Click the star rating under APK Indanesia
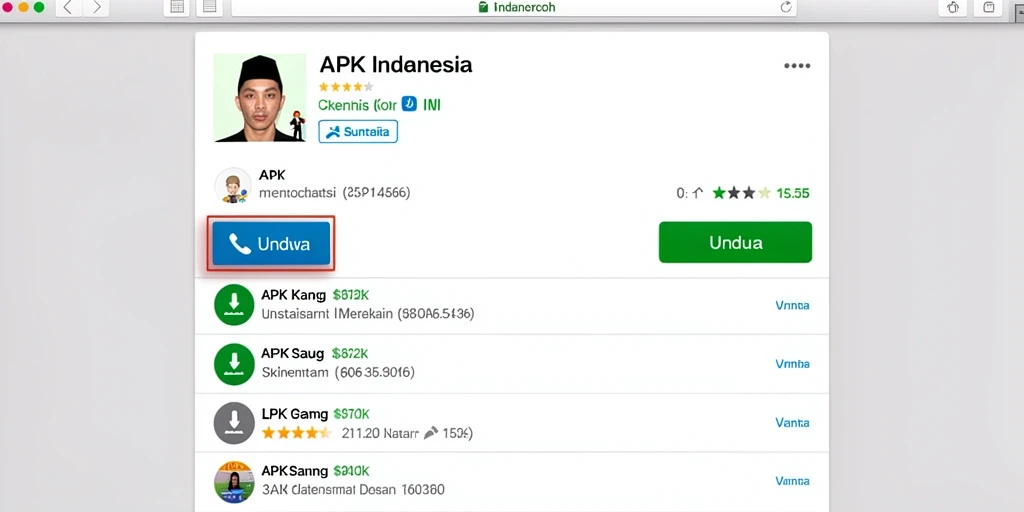The width and height of the screenshot is (1024, 512). [x=346, y=86]
